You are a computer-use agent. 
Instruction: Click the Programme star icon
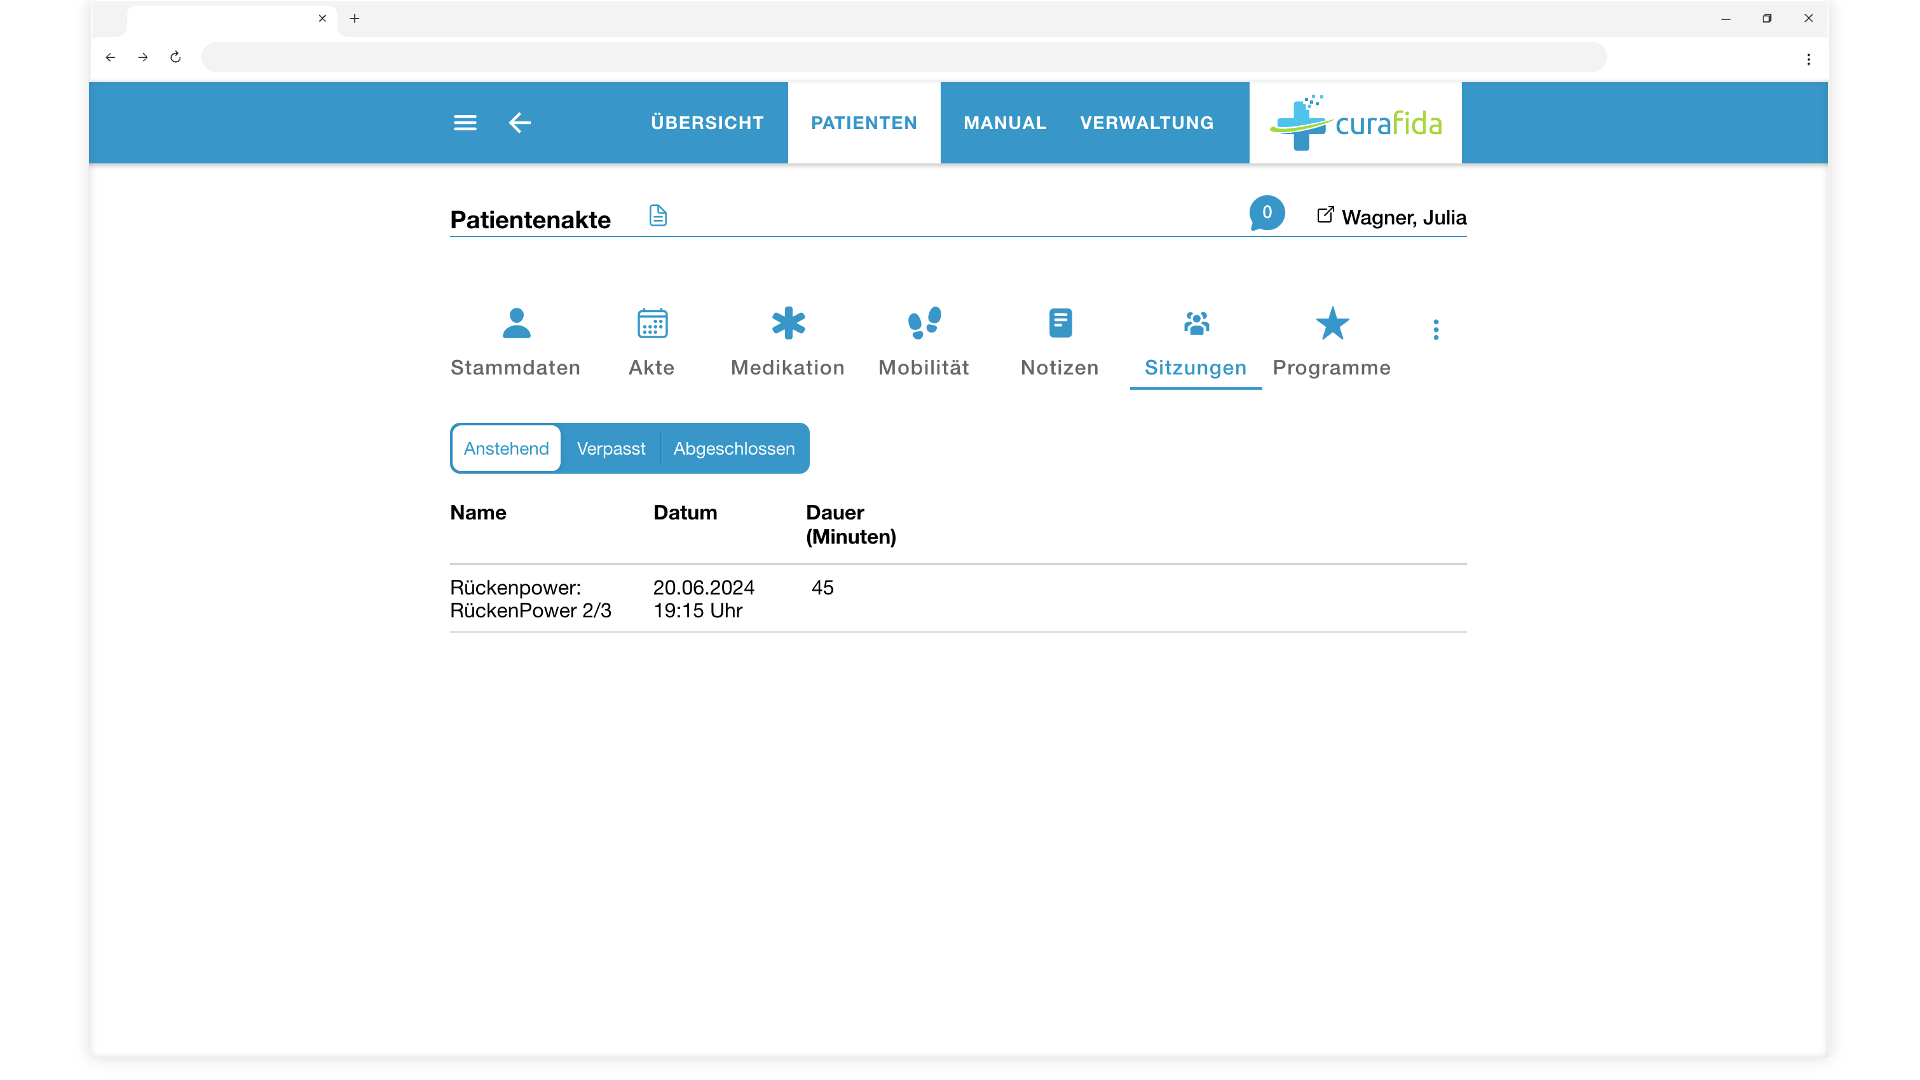point(1332,323)
